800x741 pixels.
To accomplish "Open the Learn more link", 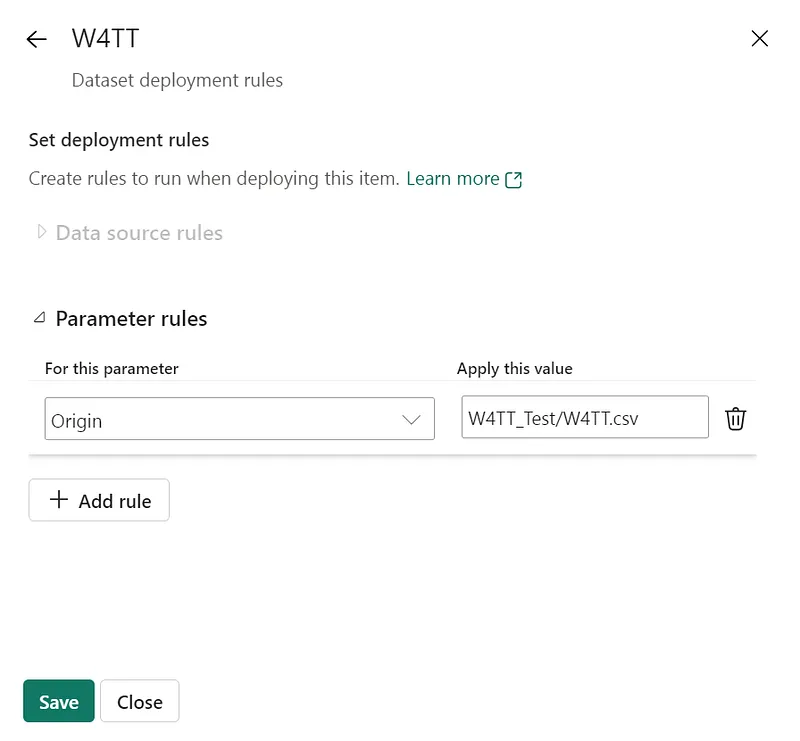I will [x=464, y=179].
